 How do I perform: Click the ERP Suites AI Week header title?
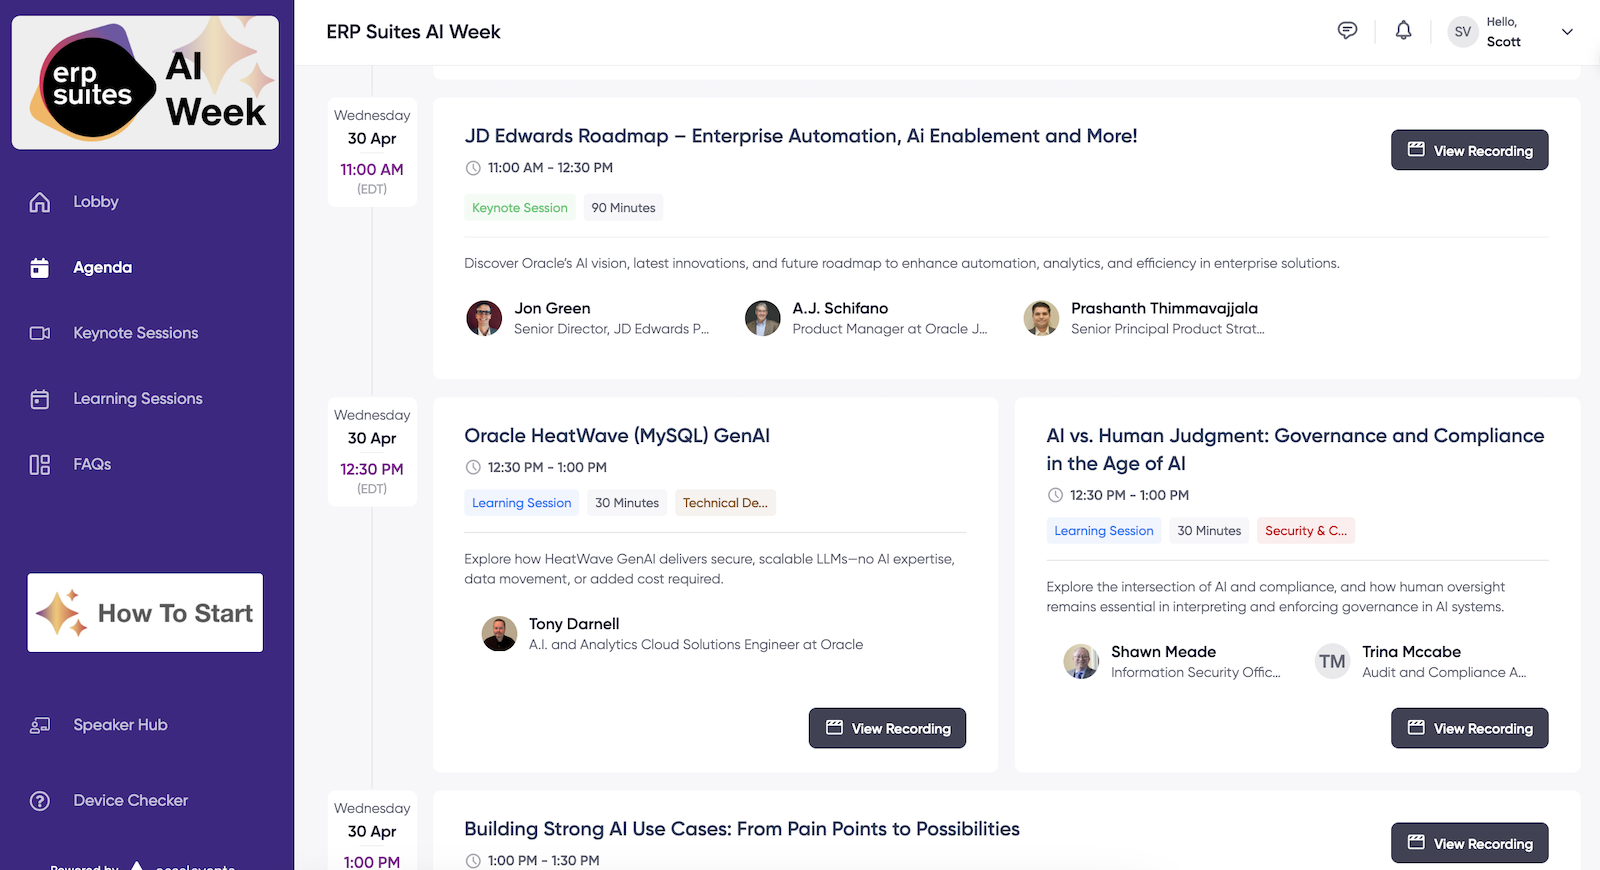tap(413, 32)
